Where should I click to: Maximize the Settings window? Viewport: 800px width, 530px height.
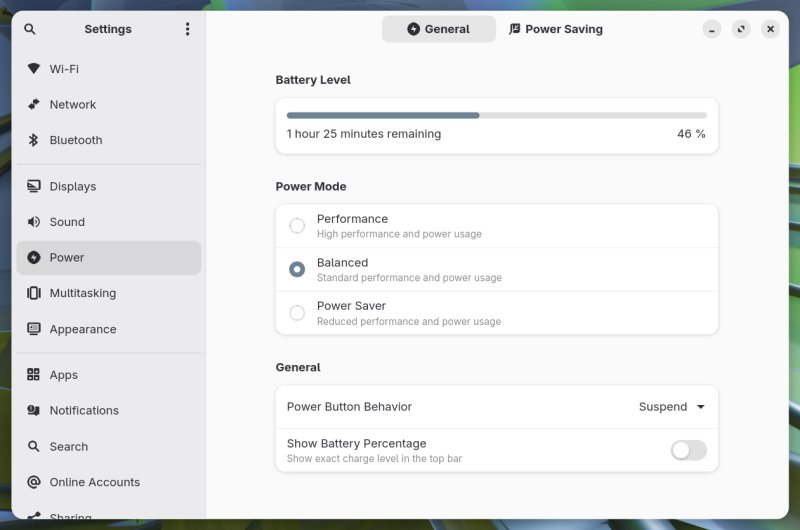click(741, 29)
